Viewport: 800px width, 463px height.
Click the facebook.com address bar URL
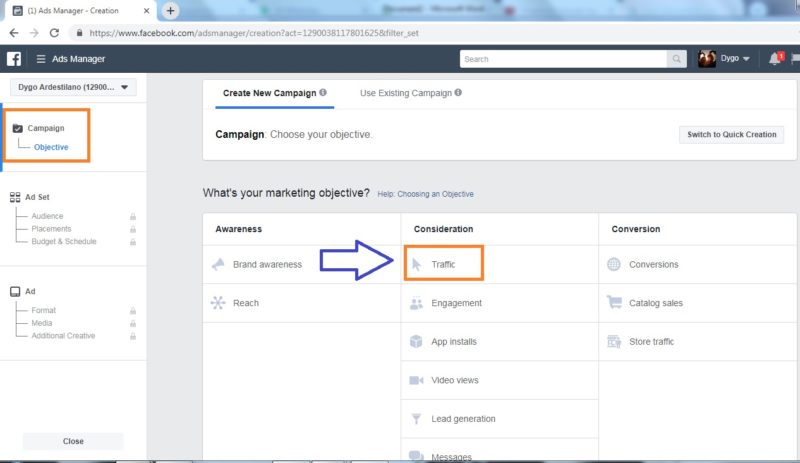point(254,33)
